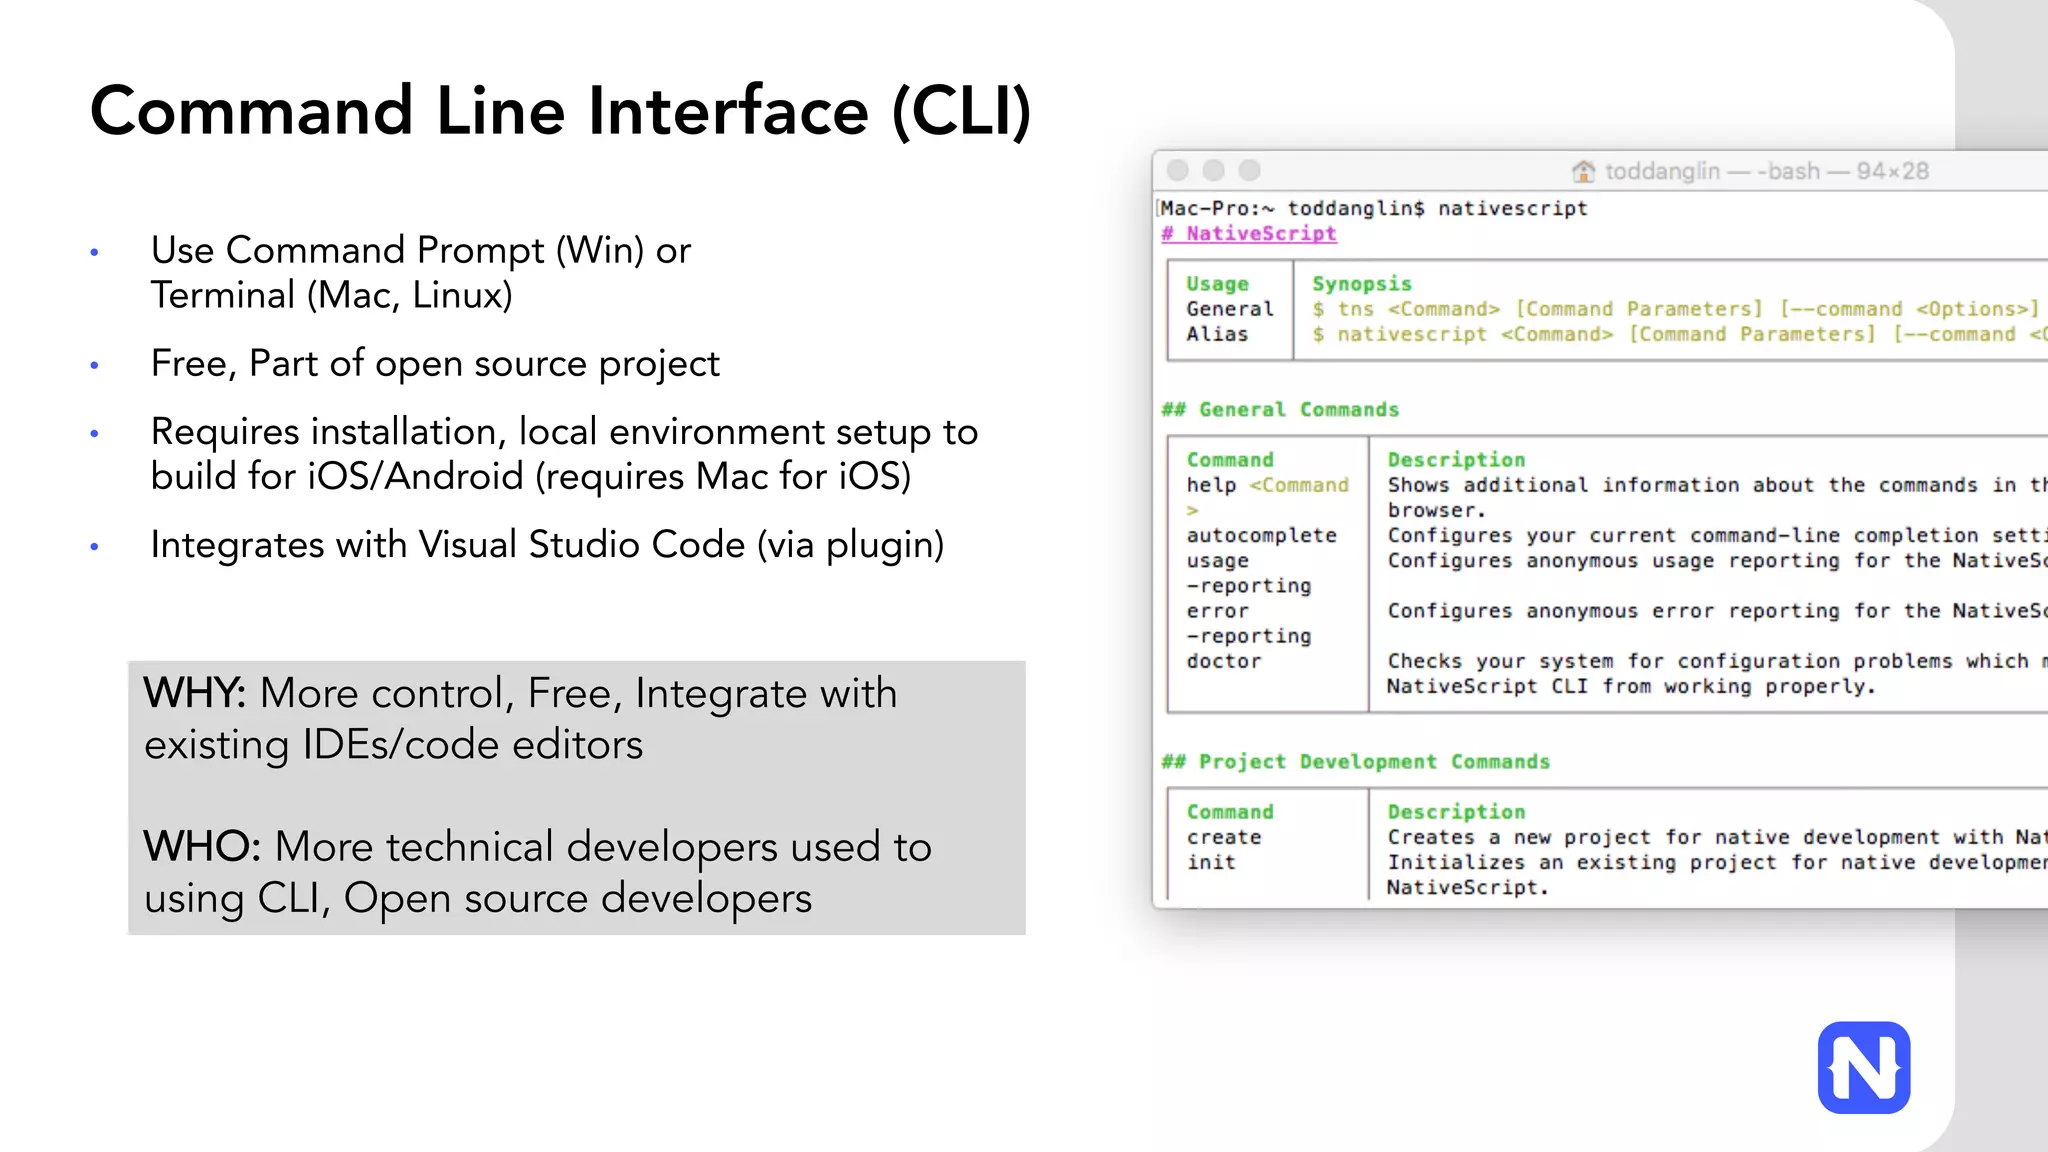Close the terminal window with the first title-bar dot
The image size is (2048, 1152).
[x=1178, y=170]
